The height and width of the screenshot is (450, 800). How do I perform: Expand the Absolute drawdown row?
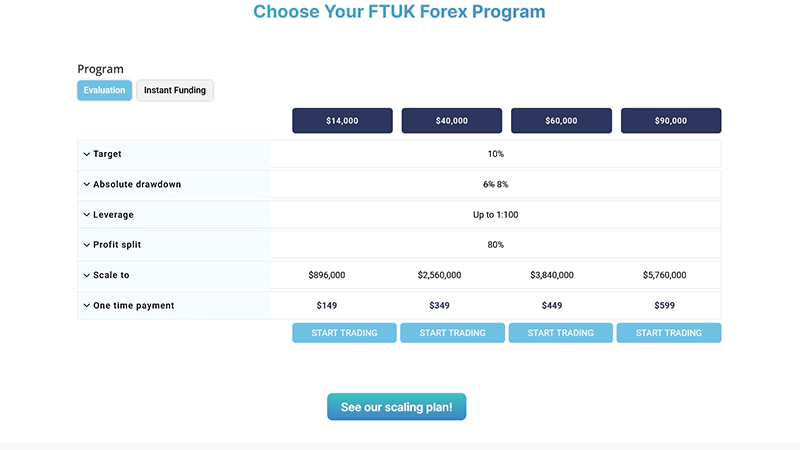tap(87, 184)
